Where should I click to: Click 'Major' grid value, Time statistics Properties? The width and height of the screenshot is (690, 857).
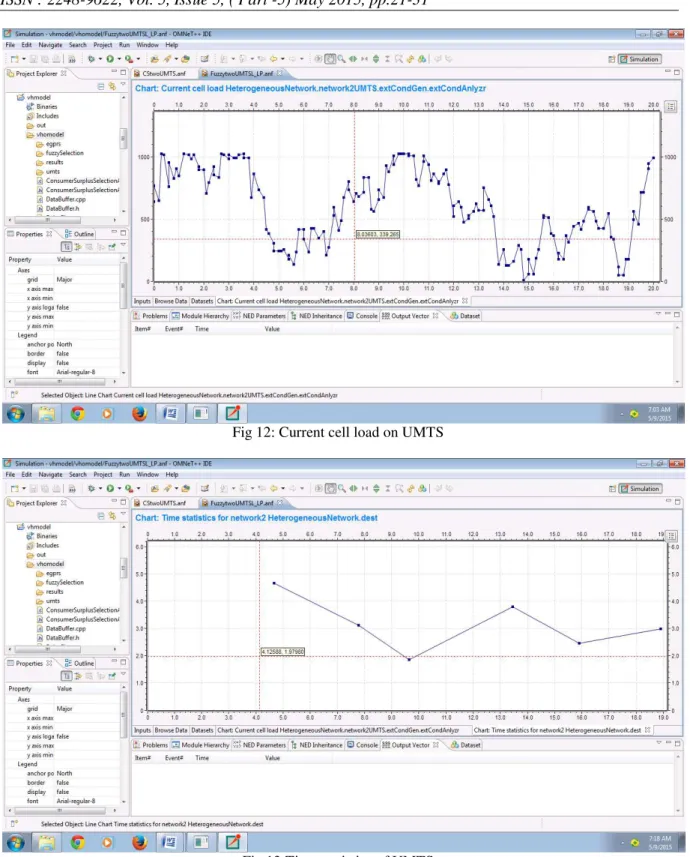pyautogui.click(x=65, y=709)
